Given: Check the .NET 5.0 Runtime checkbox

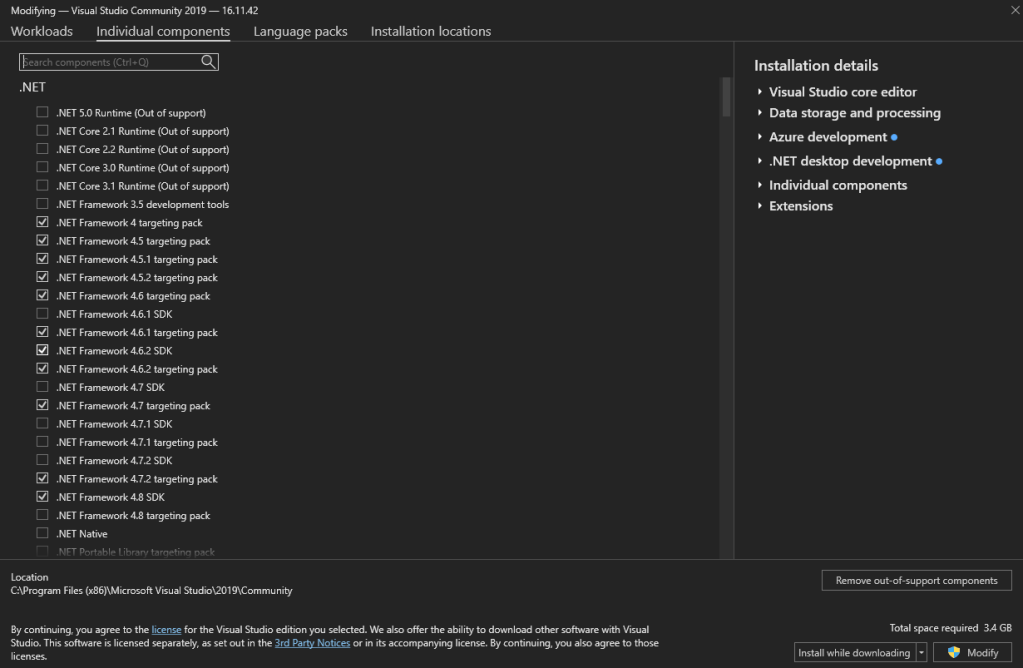Looking at the screenshot, I should pyautogui.click(x=42, y=113).
